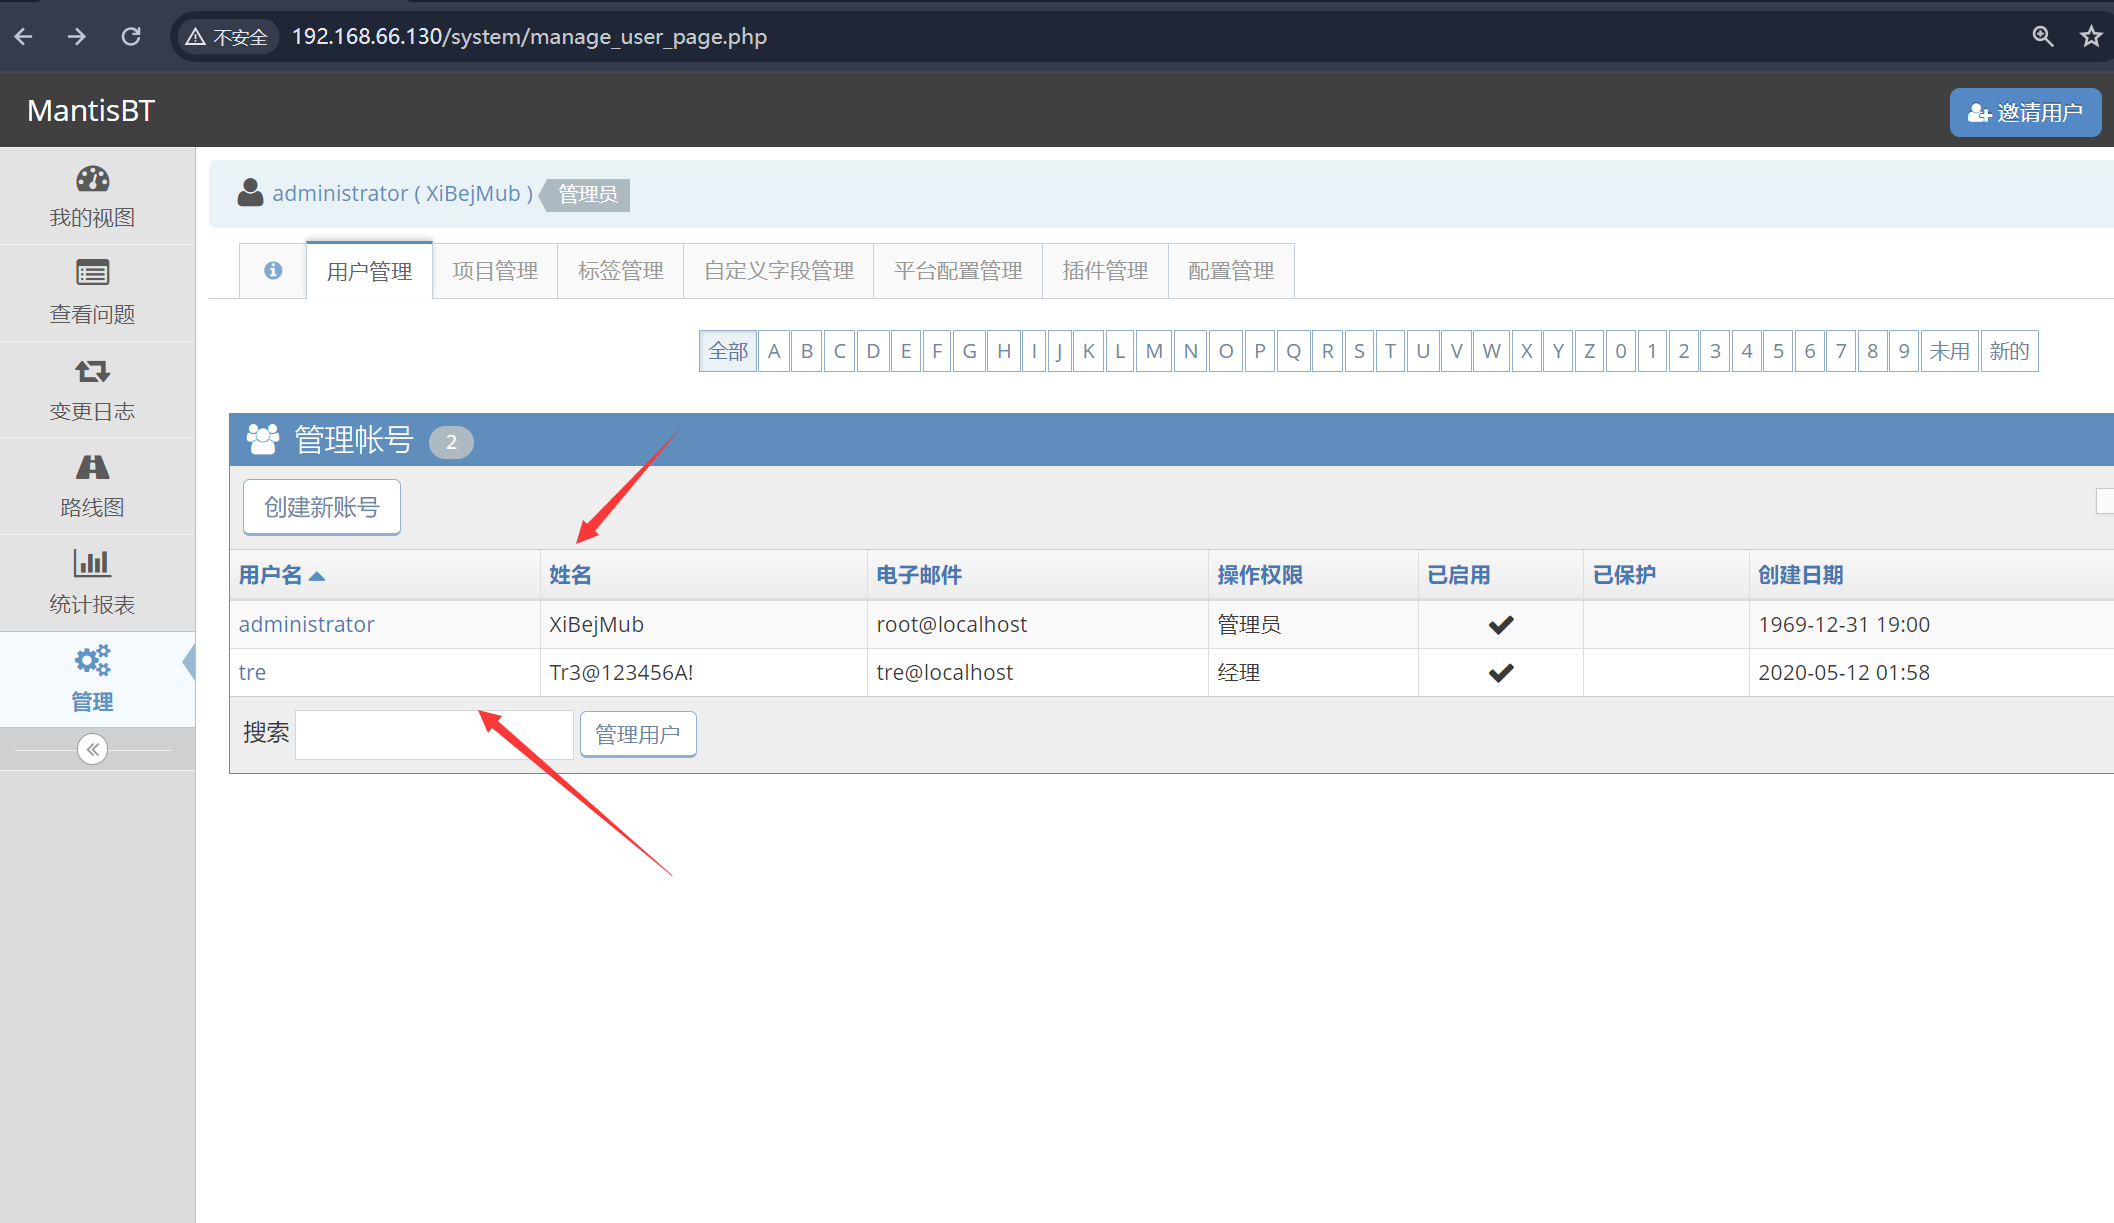Click the account count badge 2
Screen dimensions: 2114x1223
click(451, 442)
